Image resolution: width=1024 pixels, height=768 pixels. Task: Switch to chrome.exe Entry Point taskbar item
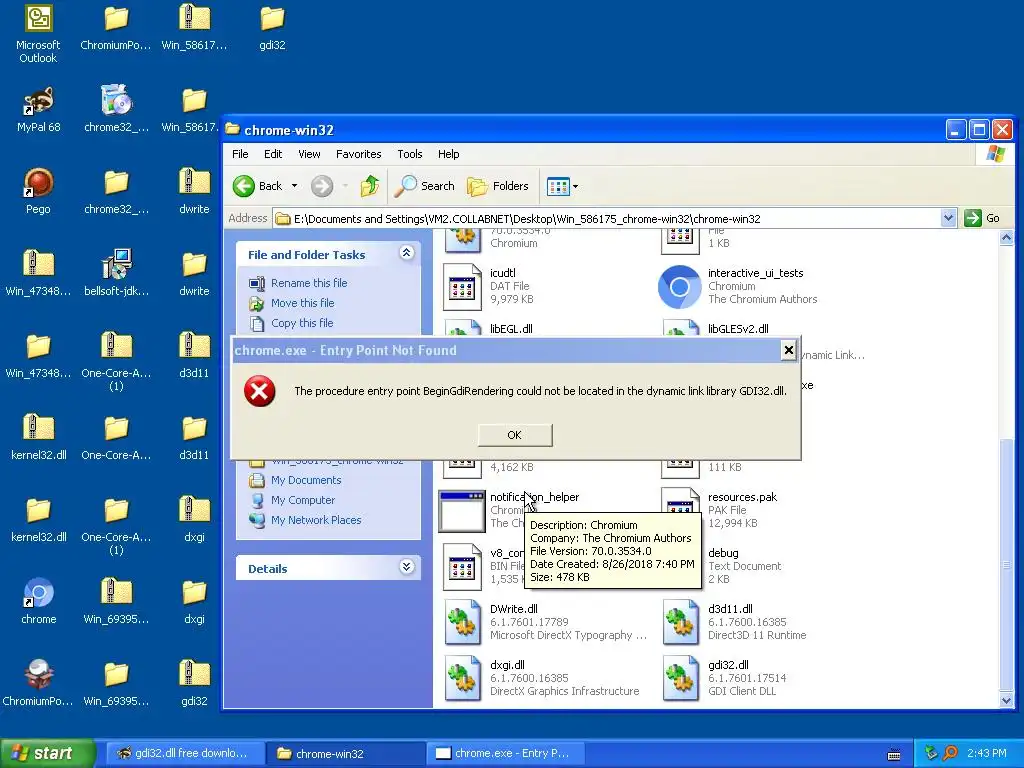(x=505, y=753)
